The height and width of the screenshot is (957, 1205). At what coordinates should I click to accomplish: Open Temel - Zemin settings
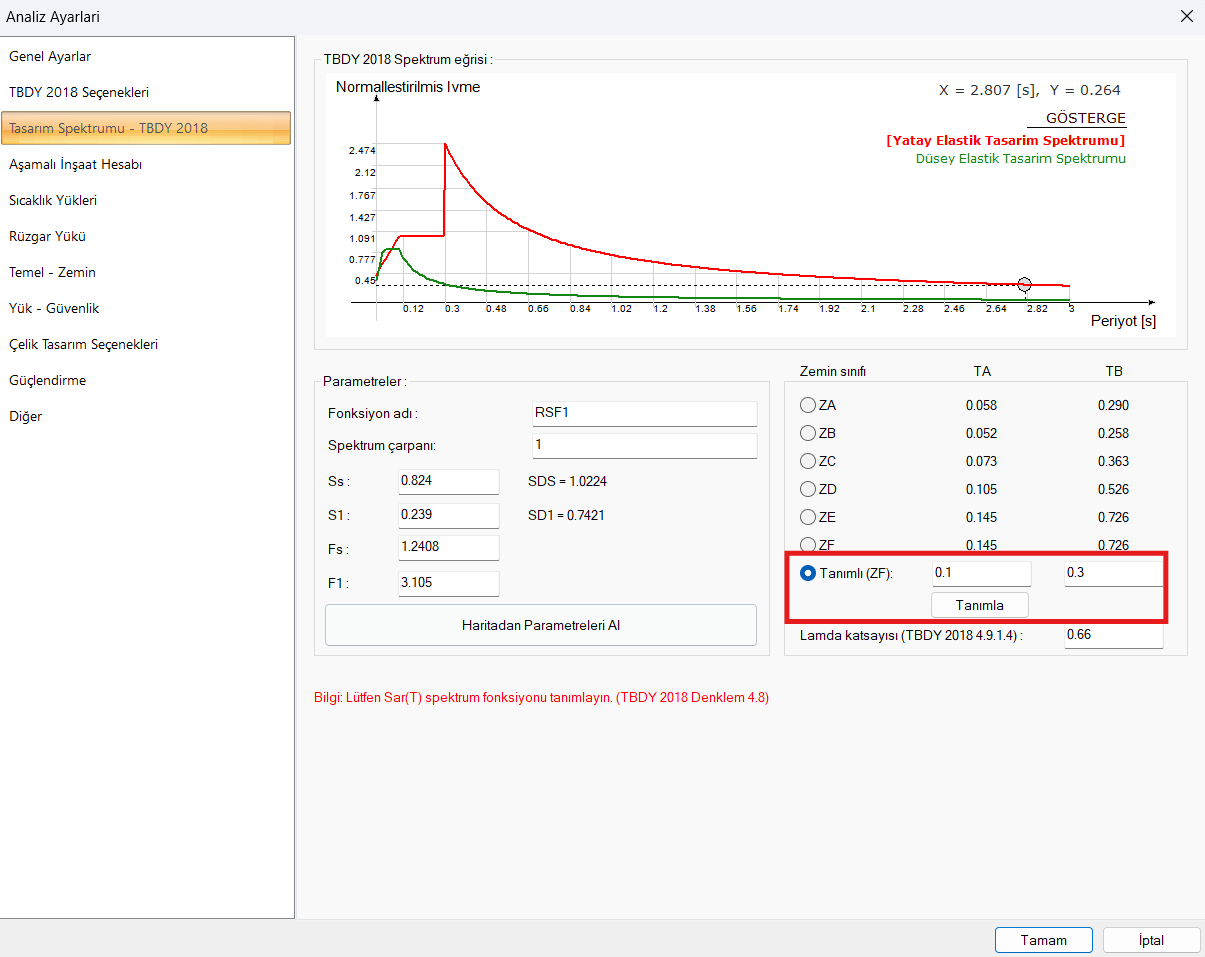pyautogui.click(x=52, y=272)
